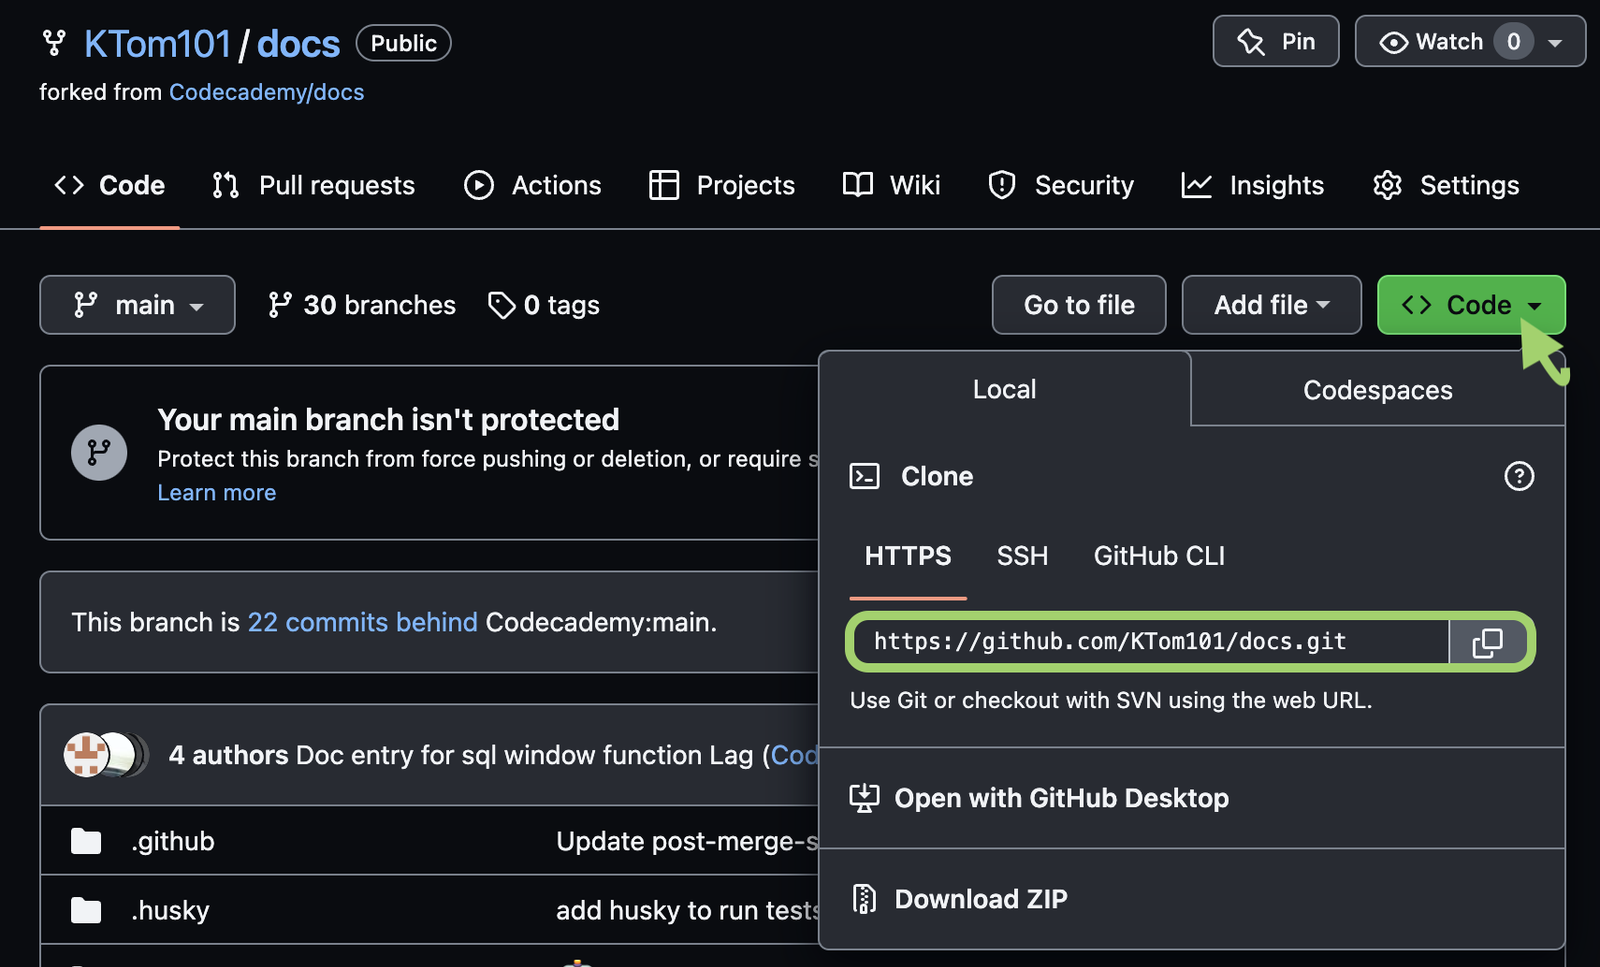Switch to the SSH clone tab
Image resolution: width=1600 pixels, height=967 pixels.
click(1021, 556)
